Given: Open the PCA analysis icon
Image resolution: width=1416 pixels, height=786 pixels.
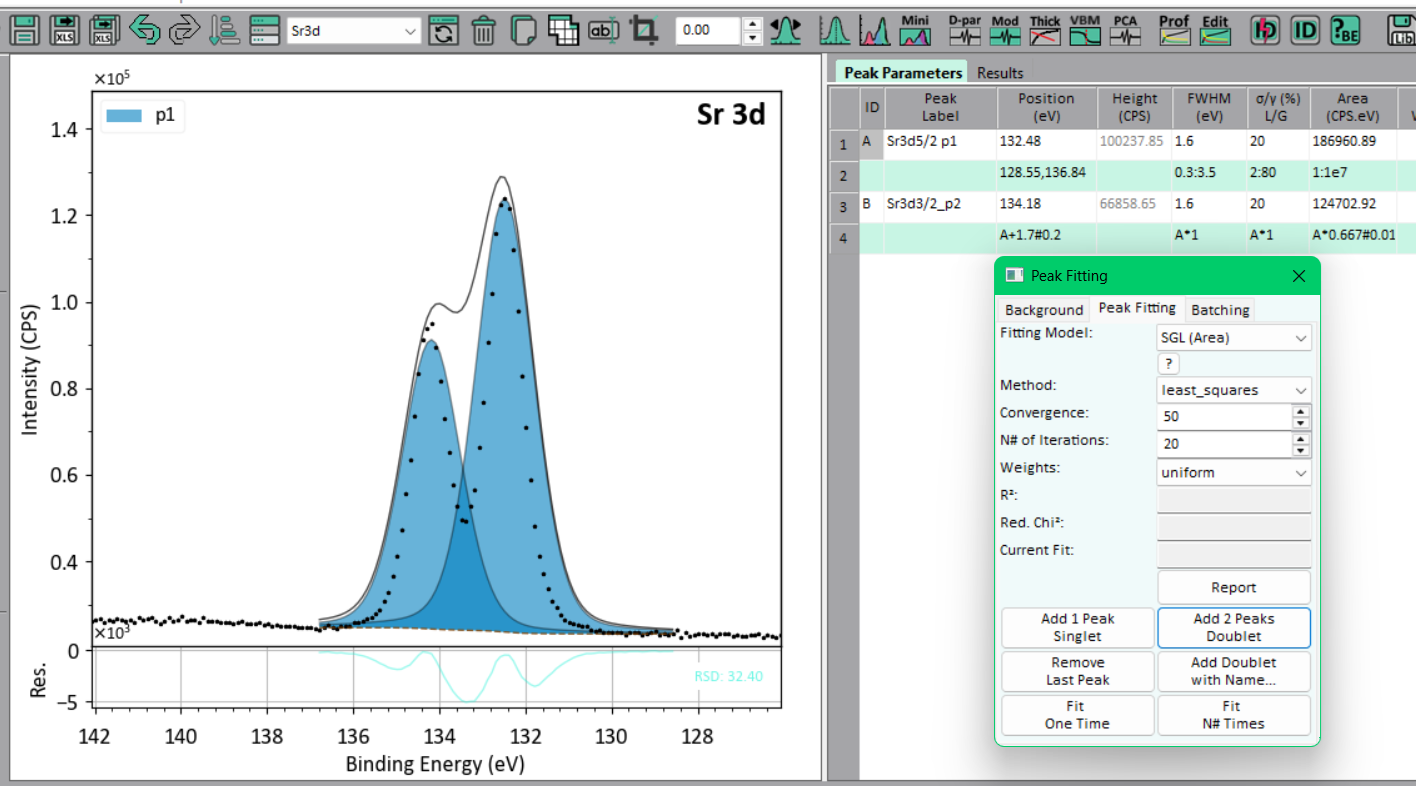Looking at the screenshot, I should pos(1125,30).
